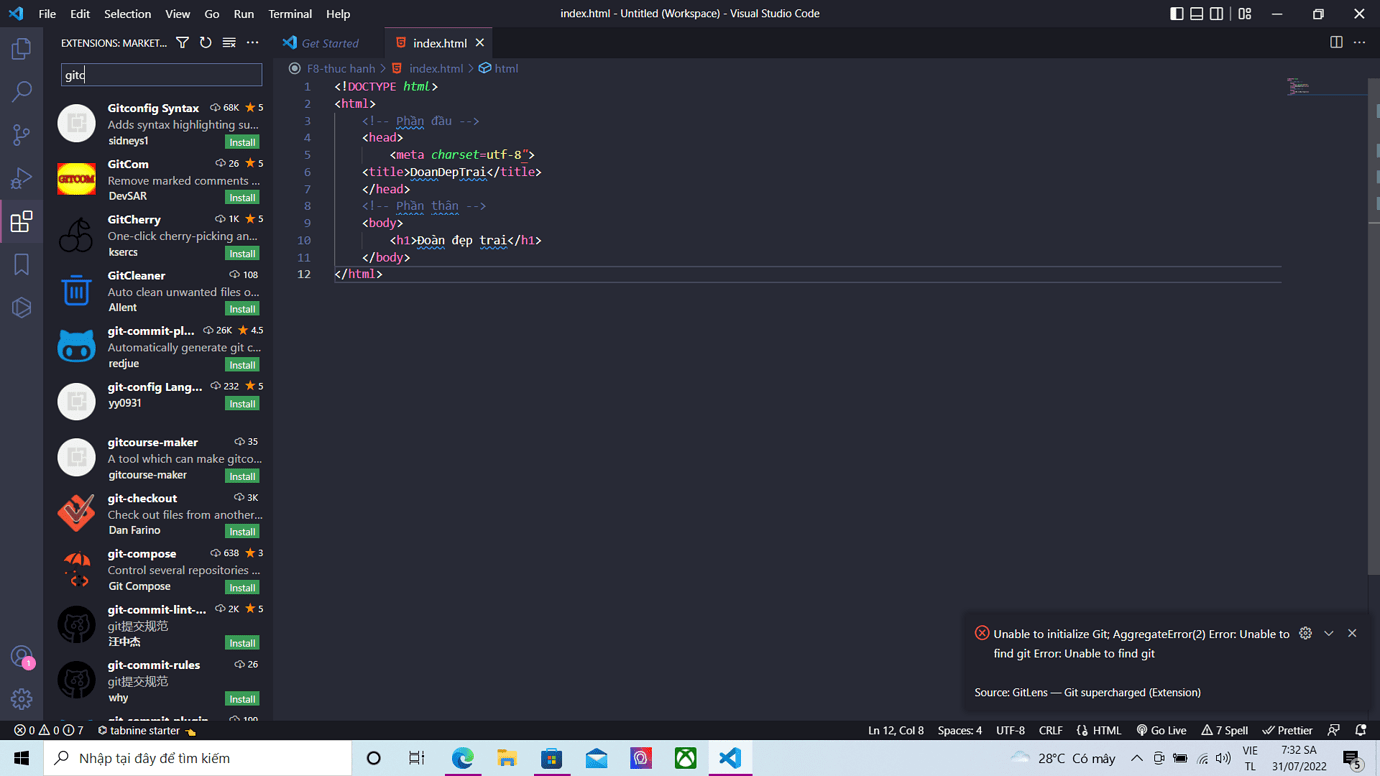Open Extensions view More Actions menu
This screenshot has width=1380, height=776.
(x=253, y=43)
